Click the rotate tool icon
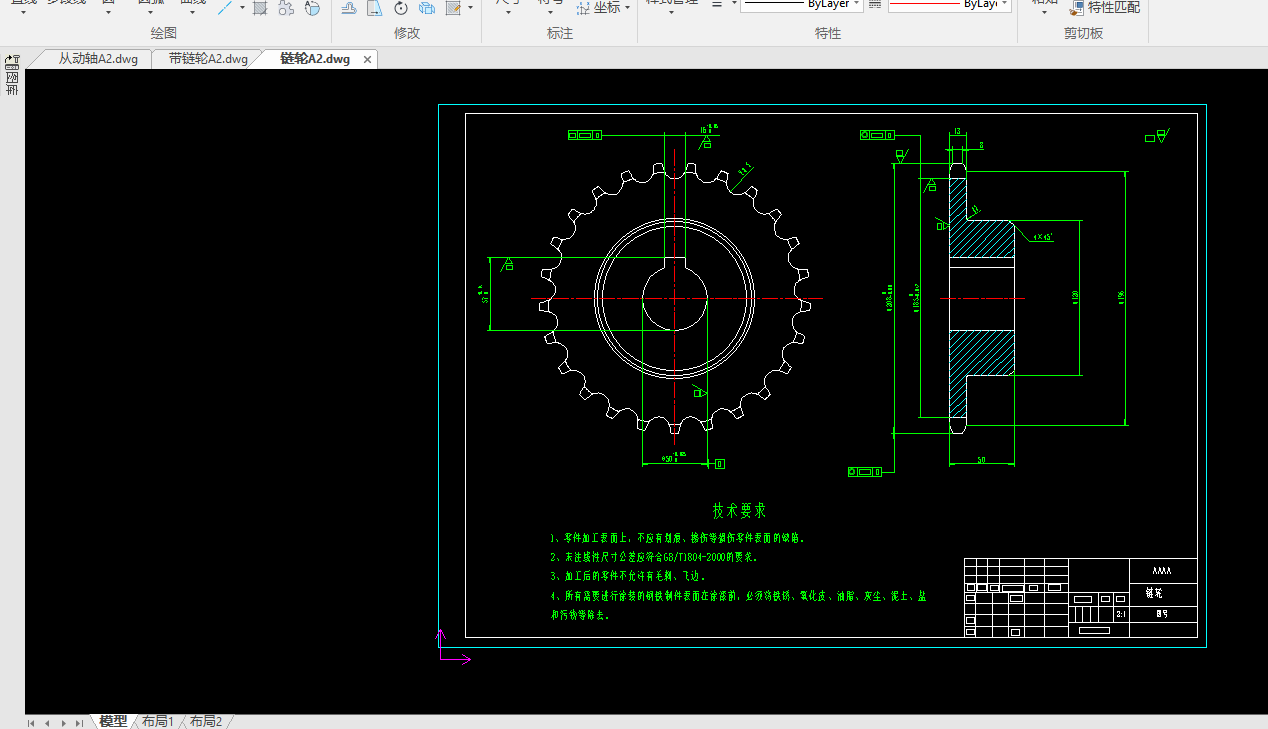The image size is (1268, 729). tap(401, 8)
